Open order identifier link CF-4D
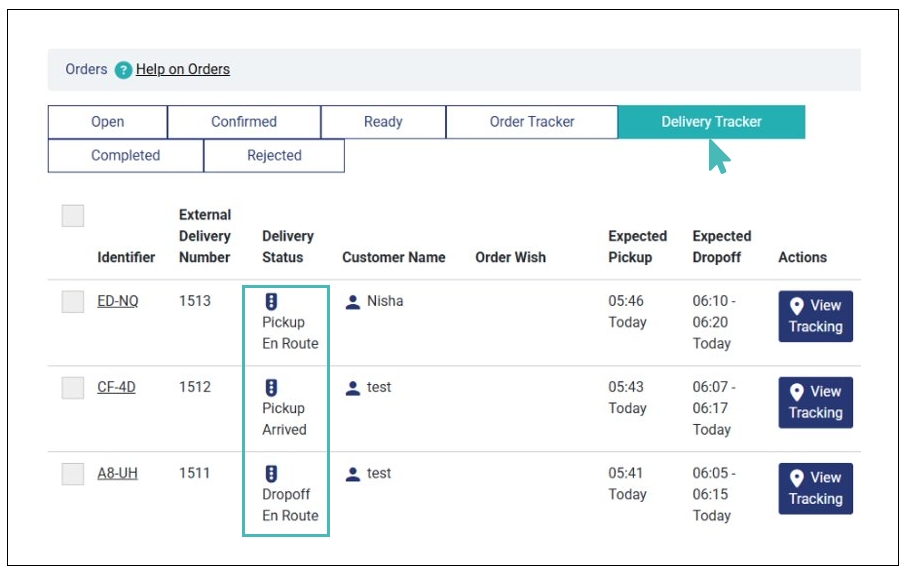Viewport: 909px width, 573px height. (116, 387)
